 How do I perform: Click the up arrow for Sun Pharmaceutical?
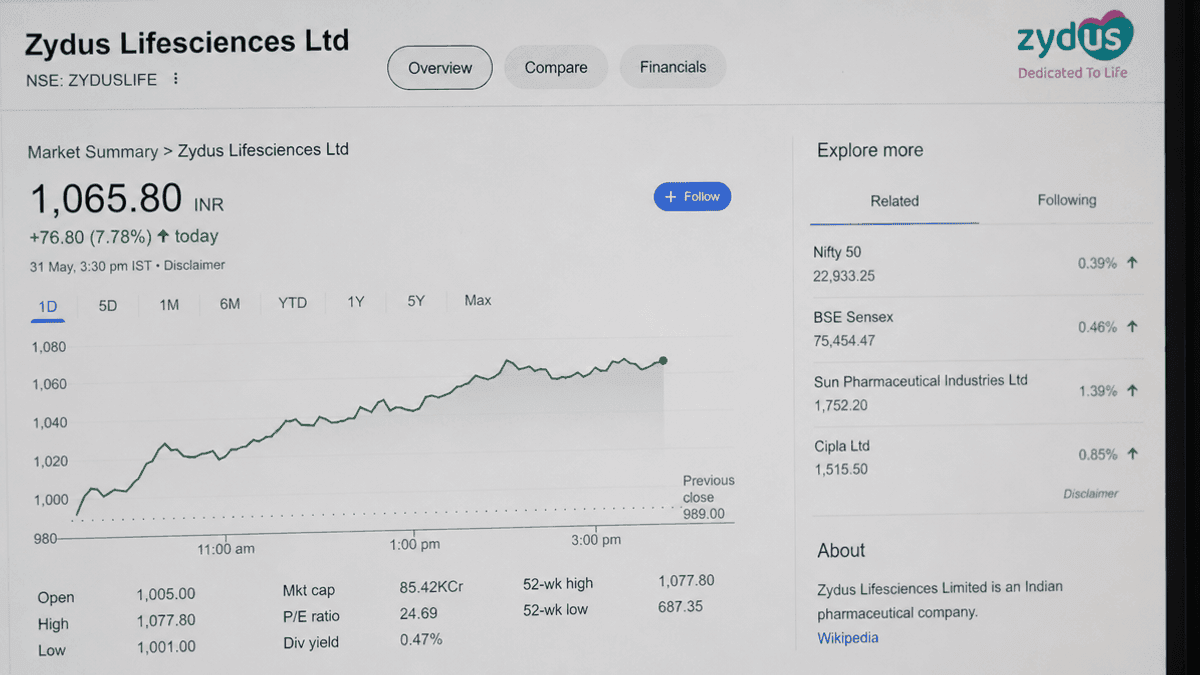pos(1132,391)
